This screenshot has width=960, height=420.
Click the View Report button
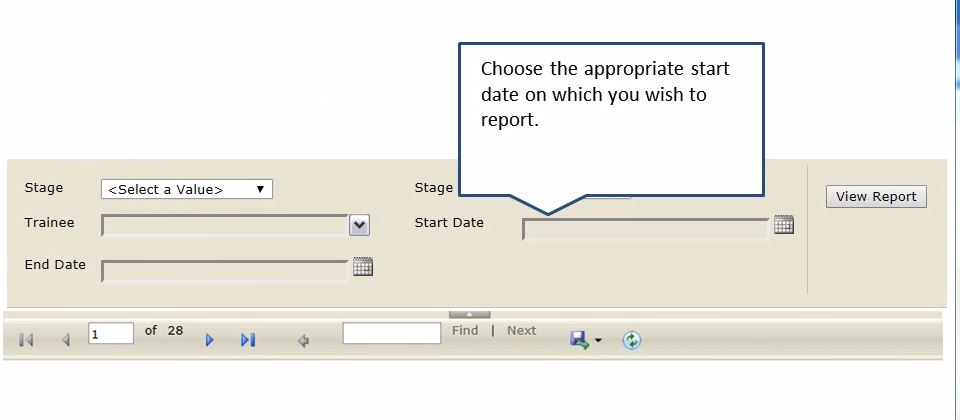point(876,197)
